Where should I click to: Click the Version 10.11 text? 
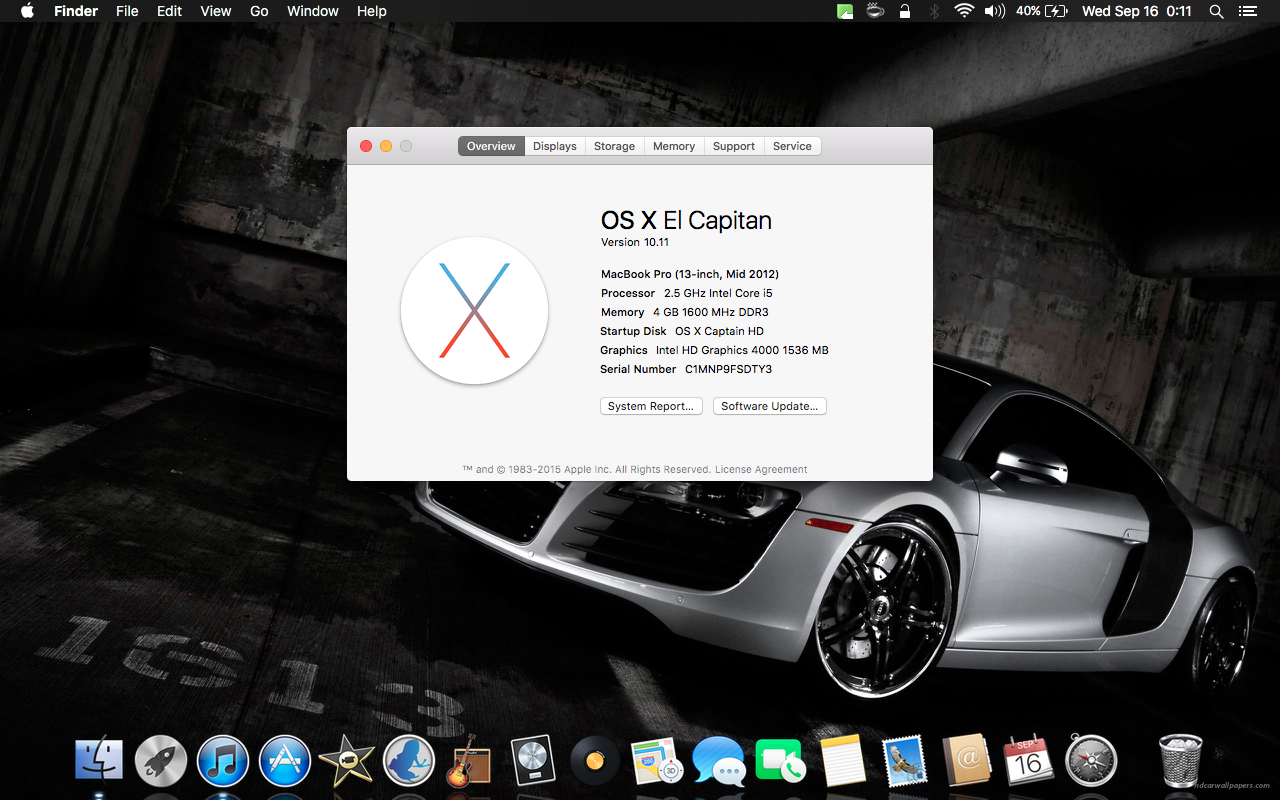(635, 242)
